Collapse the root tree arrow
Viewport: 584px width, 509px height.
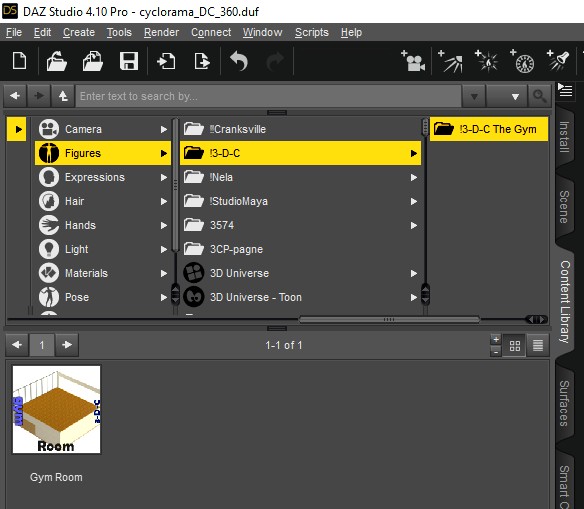click(17, 129)
